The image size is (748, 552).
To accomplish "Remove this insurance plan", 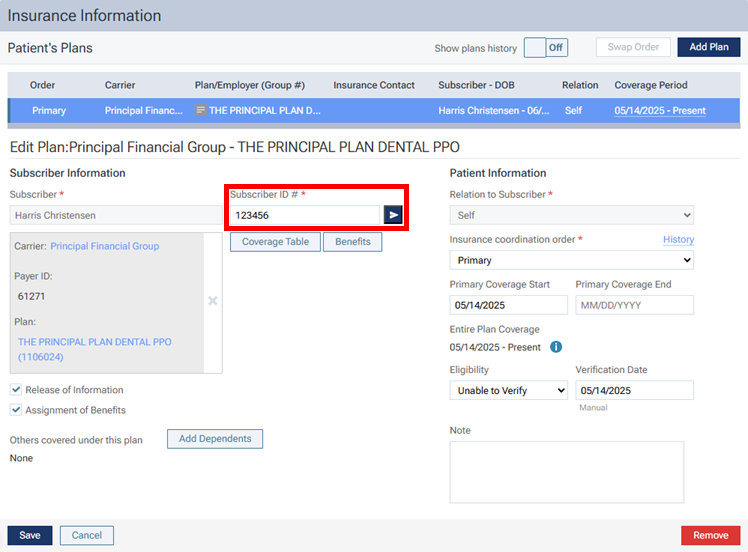I will (710, 535).
